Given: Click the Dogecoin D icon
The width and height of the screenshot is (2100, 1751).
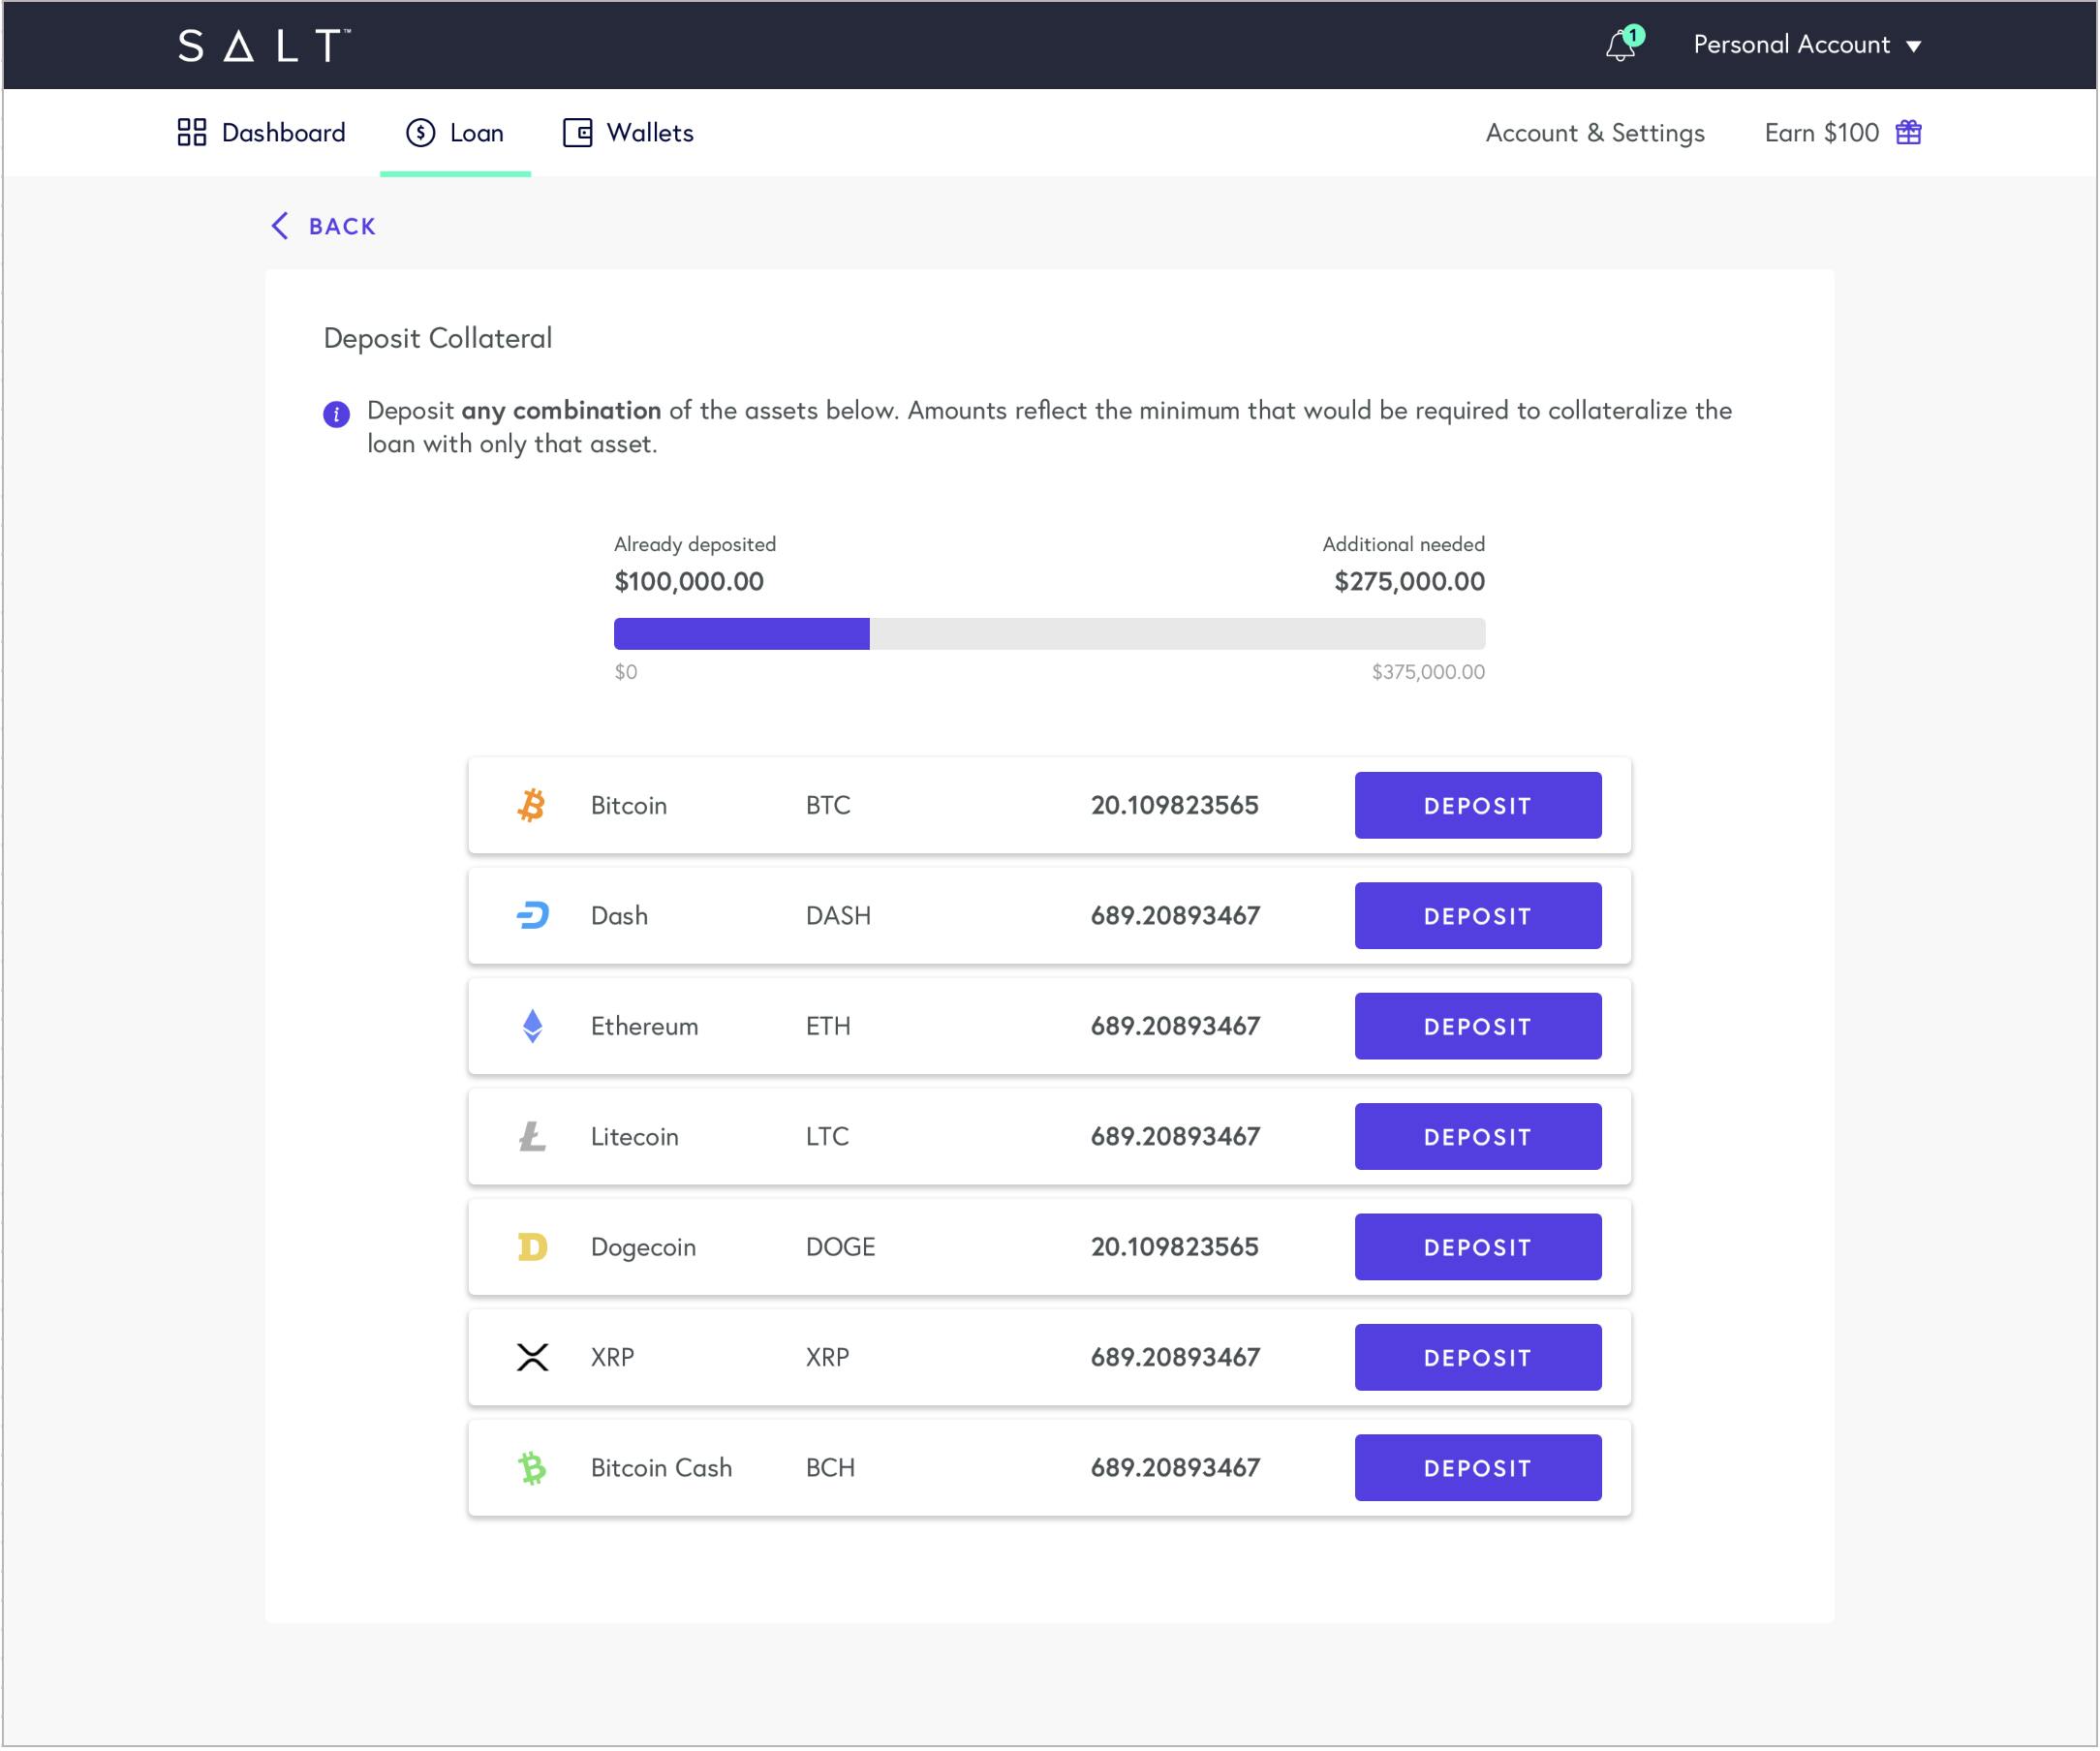Looking at the screenshot, I should coord(532,1247).
